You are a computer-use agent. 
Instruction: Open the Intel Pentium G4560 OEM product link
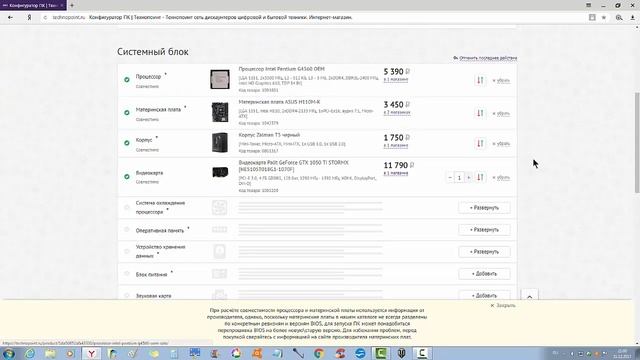tap(282, 69)
